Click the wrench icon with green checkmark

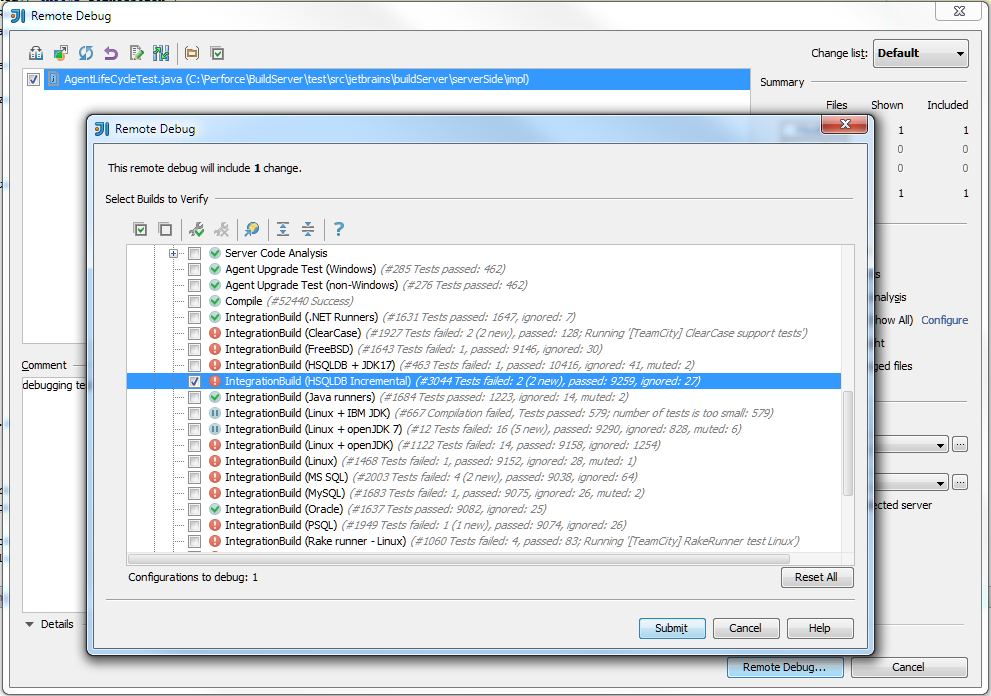click(196, 230)
